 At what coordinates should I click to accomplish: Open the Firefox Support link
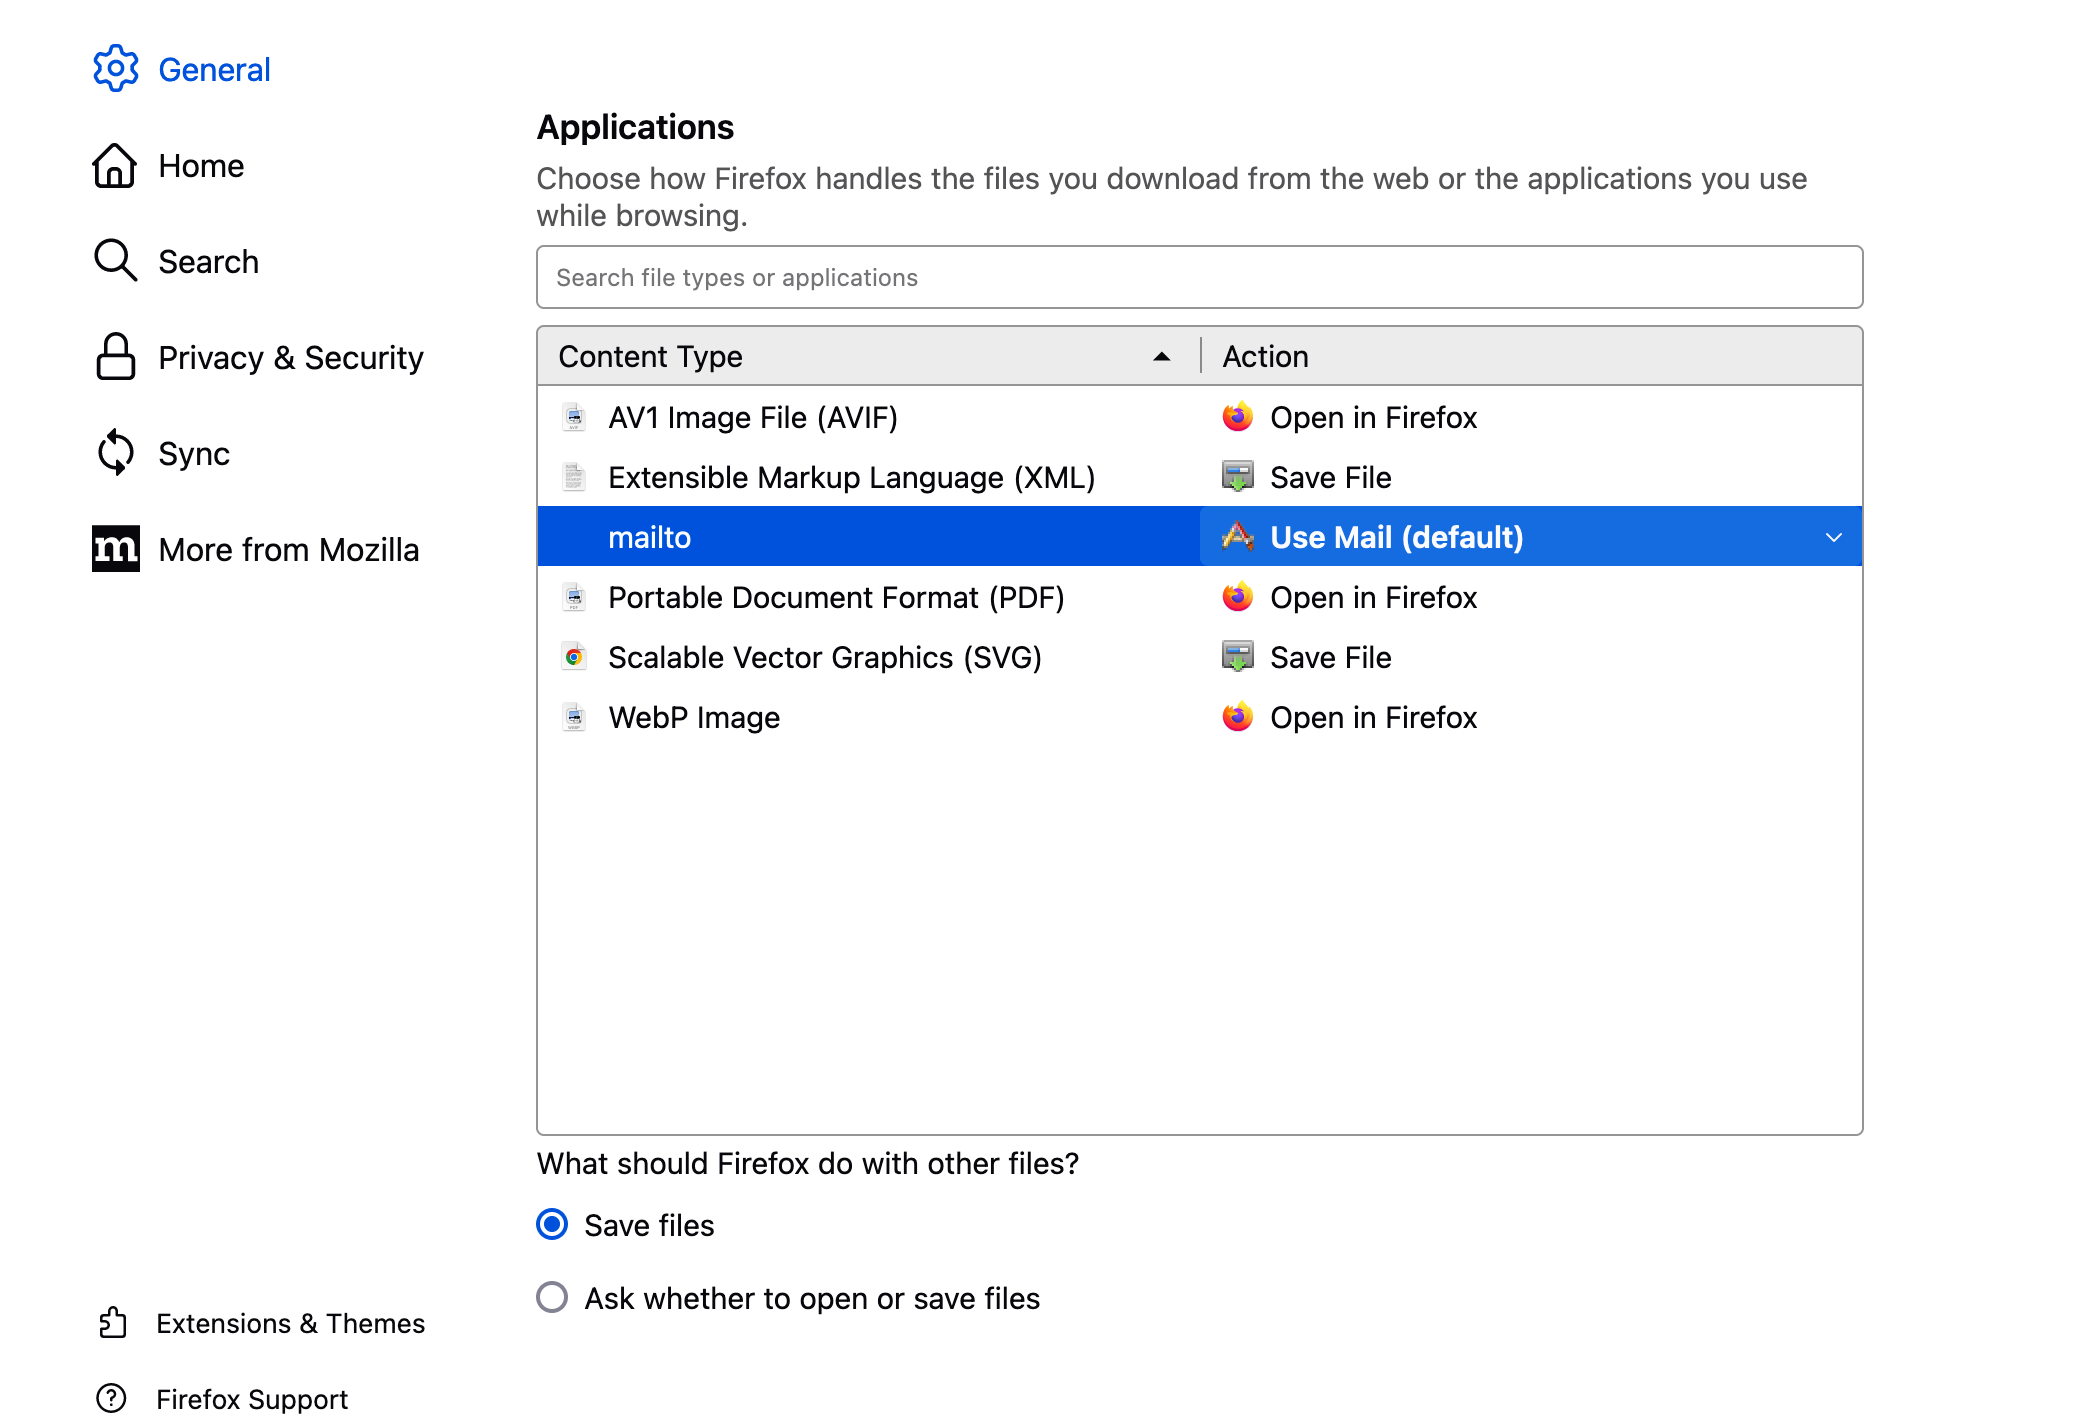click(252, 1399)
